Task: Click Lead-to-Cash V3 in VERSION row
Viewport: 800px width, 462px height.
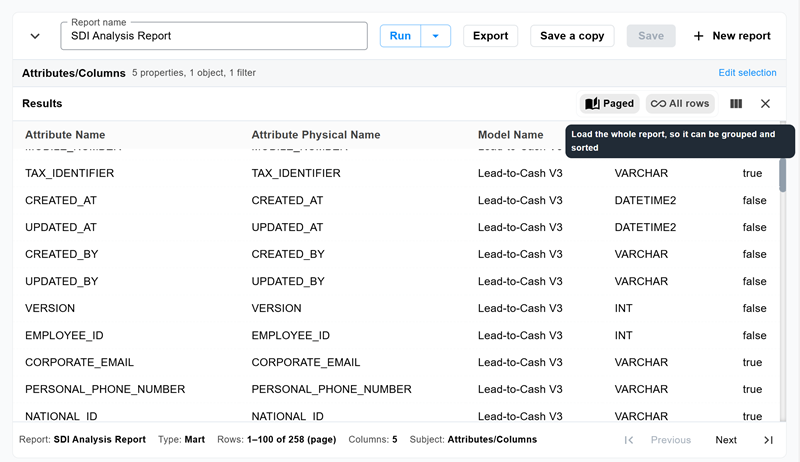Action: [520, 309]
